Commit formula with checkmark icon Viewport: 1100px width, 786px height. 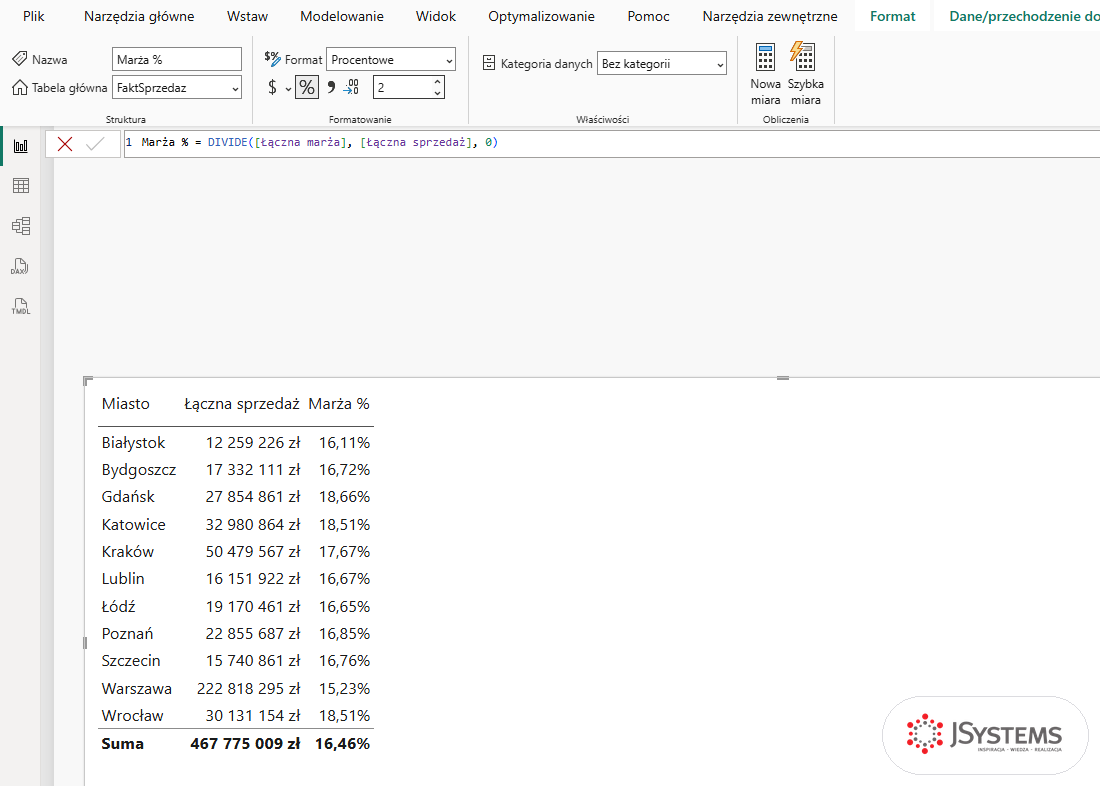(x=95, y=144)
